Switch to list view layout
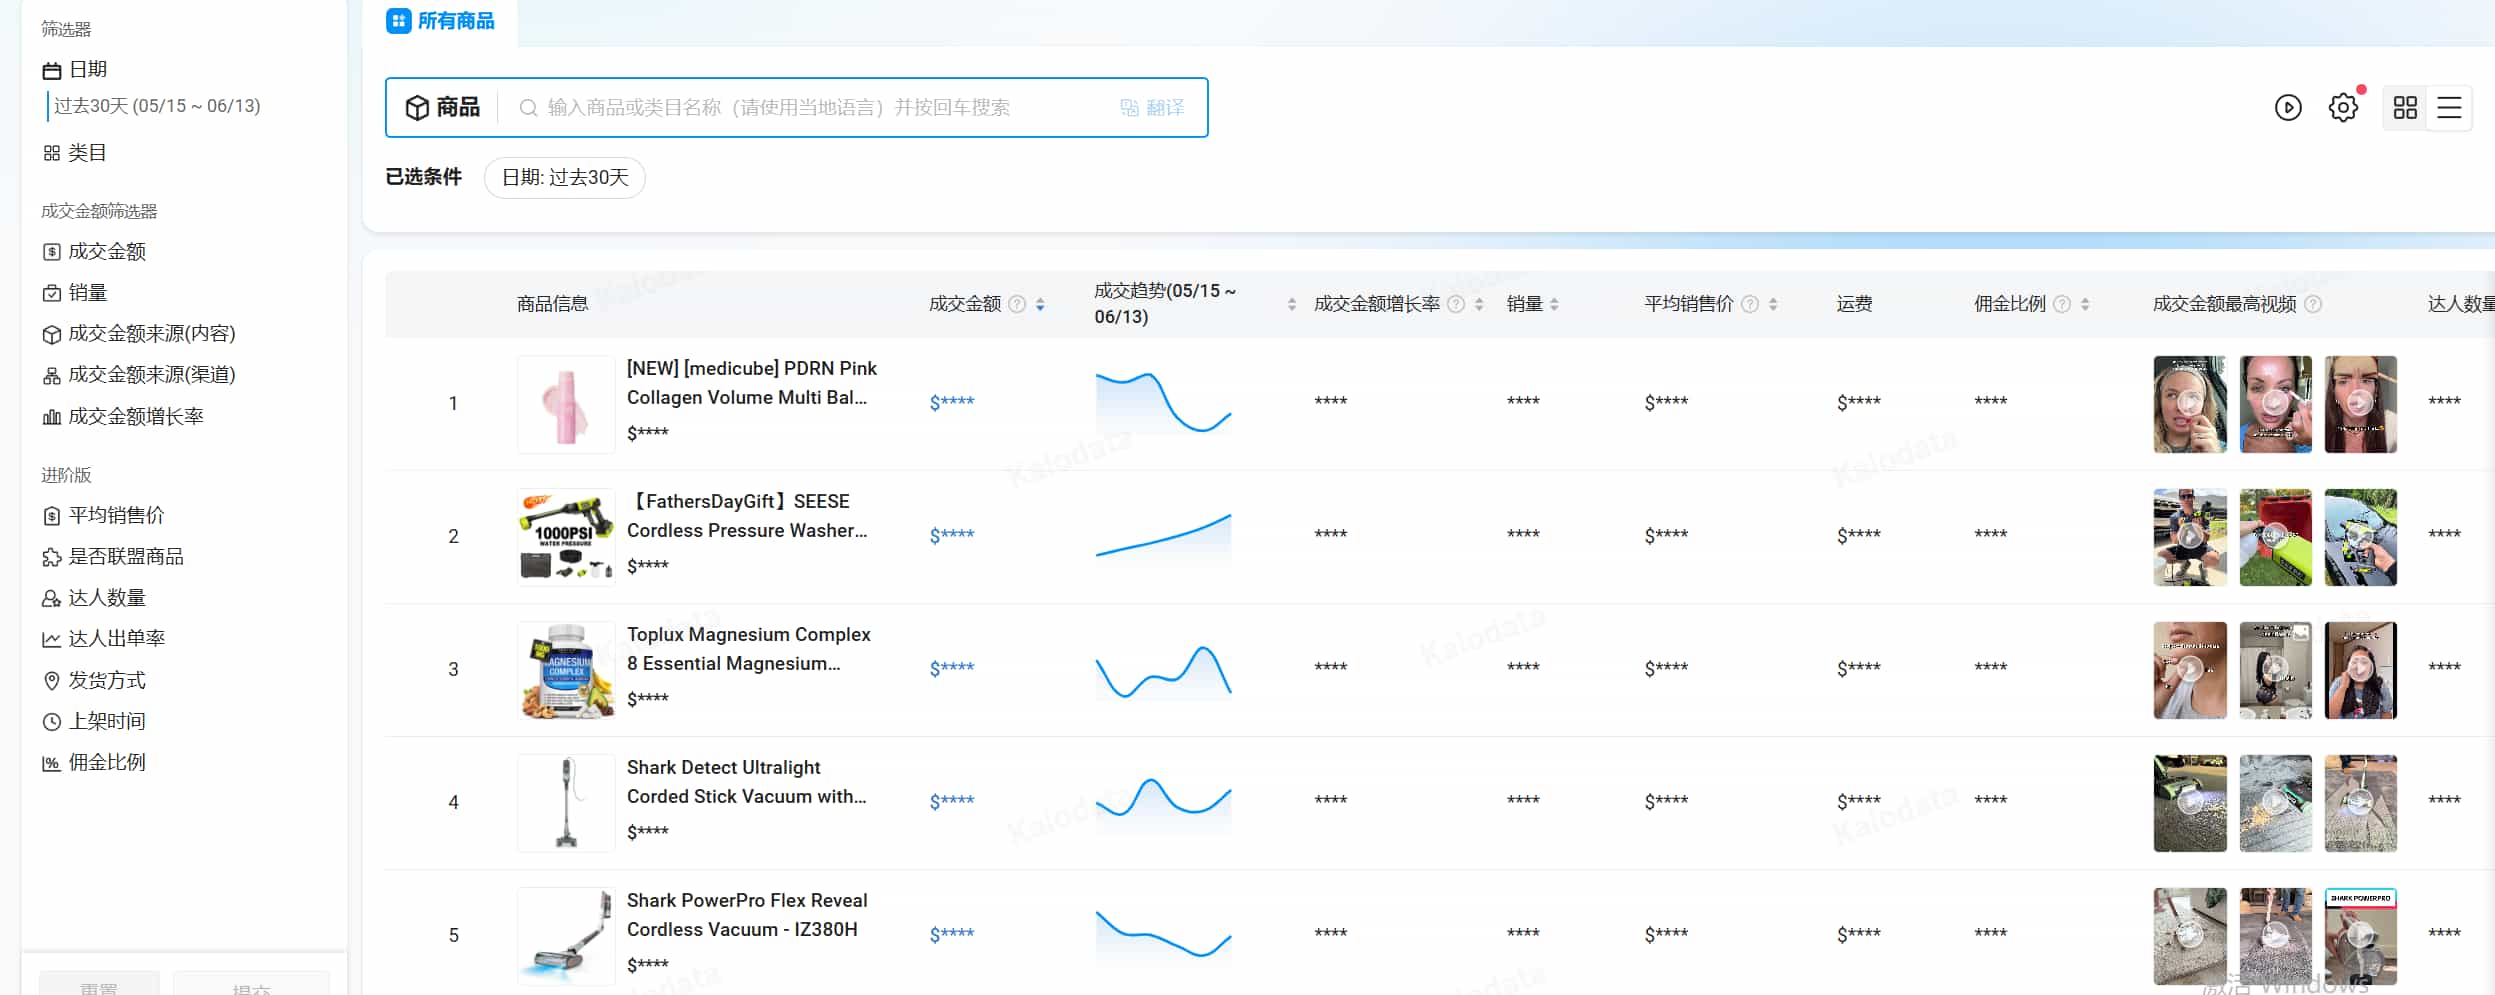The width and height of the screenshot is (2495, 995). [x=2449, y=108]
